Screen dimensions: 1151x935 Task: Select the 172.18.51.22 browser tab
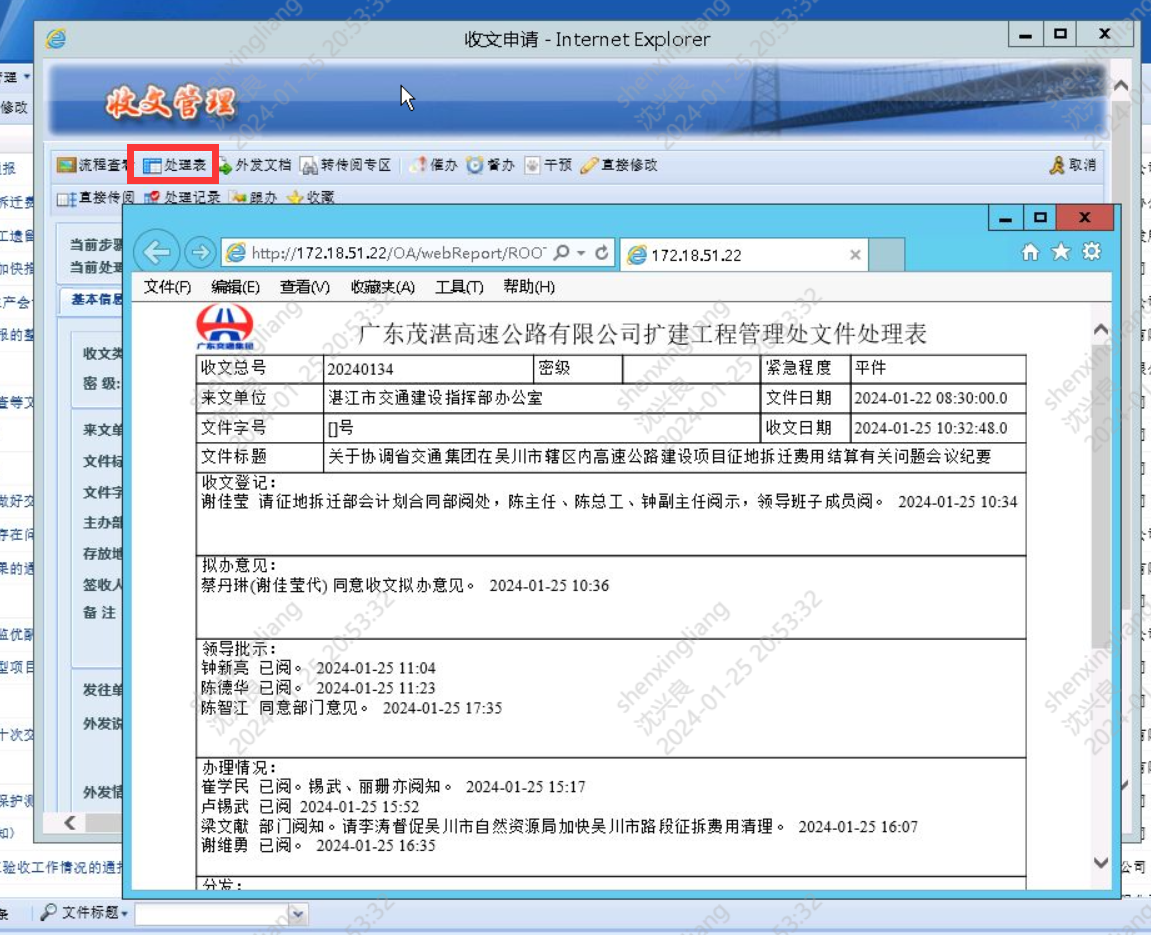click(744, 255)
